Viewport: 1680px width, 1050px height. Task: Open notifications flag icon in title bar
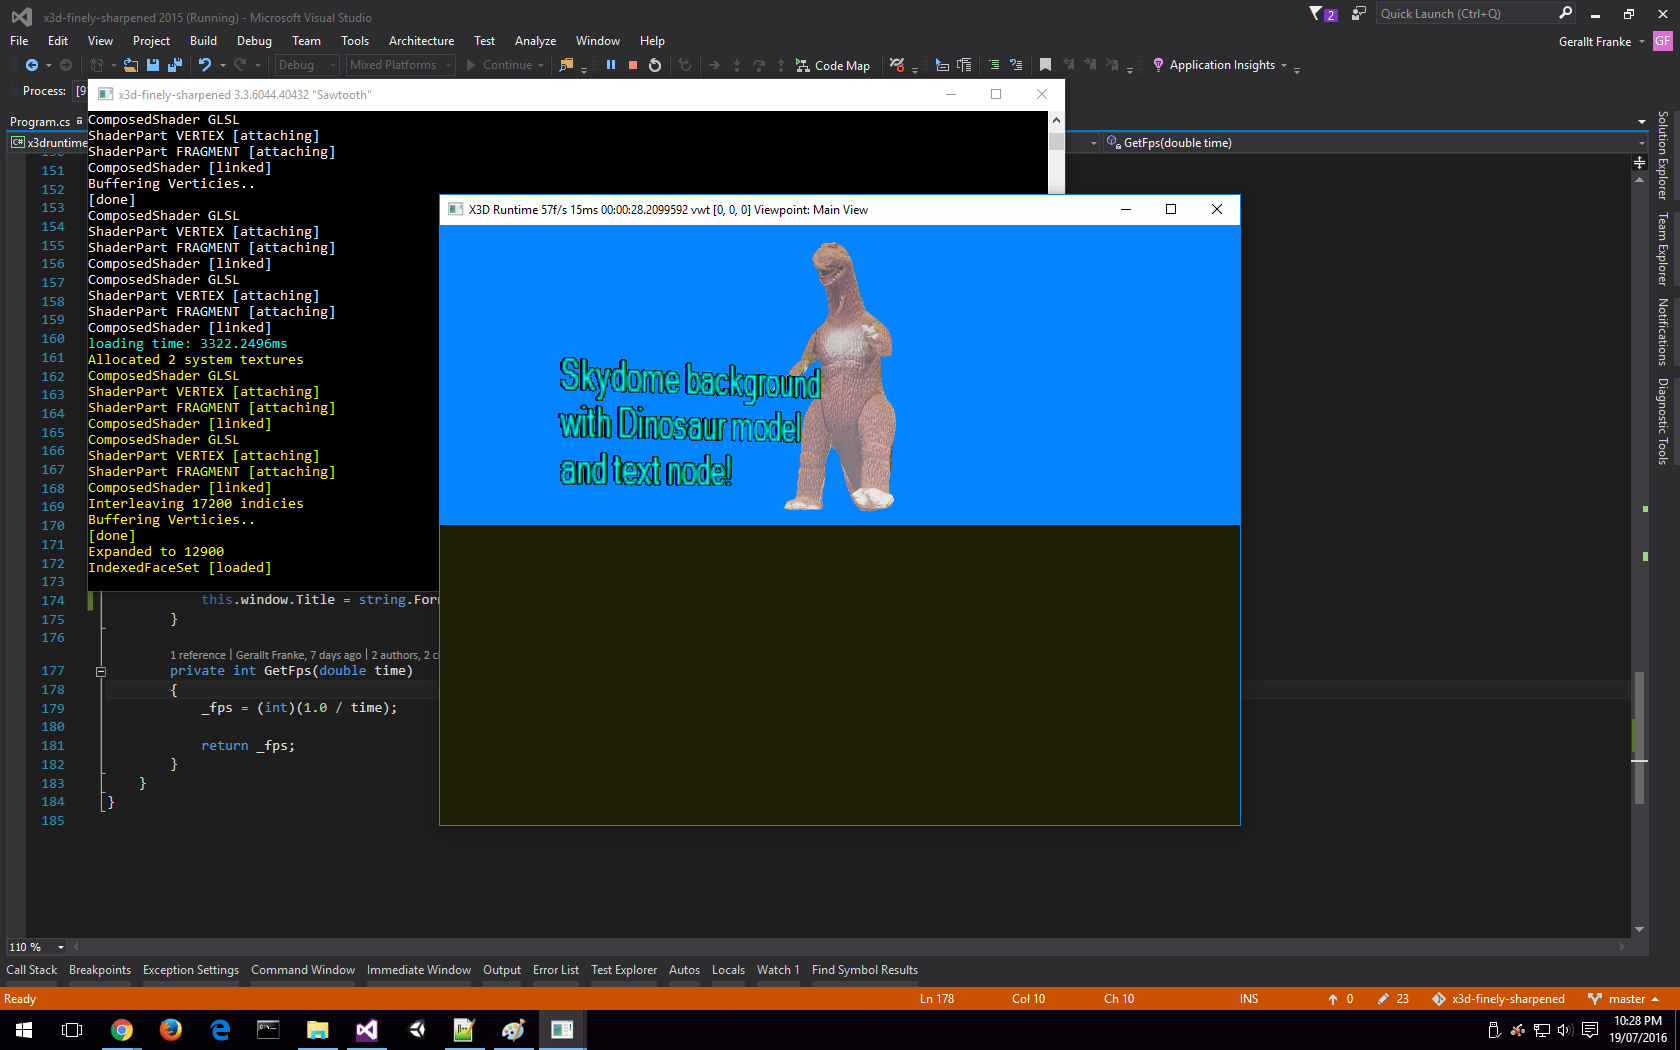(1322, 14)
